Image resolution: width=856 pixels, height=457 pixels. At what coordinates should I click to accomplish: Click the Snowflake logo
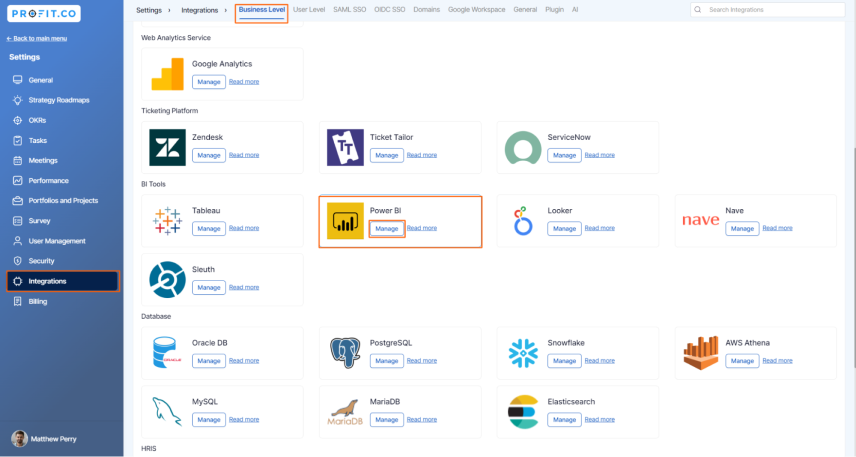(x=523, y=353)
